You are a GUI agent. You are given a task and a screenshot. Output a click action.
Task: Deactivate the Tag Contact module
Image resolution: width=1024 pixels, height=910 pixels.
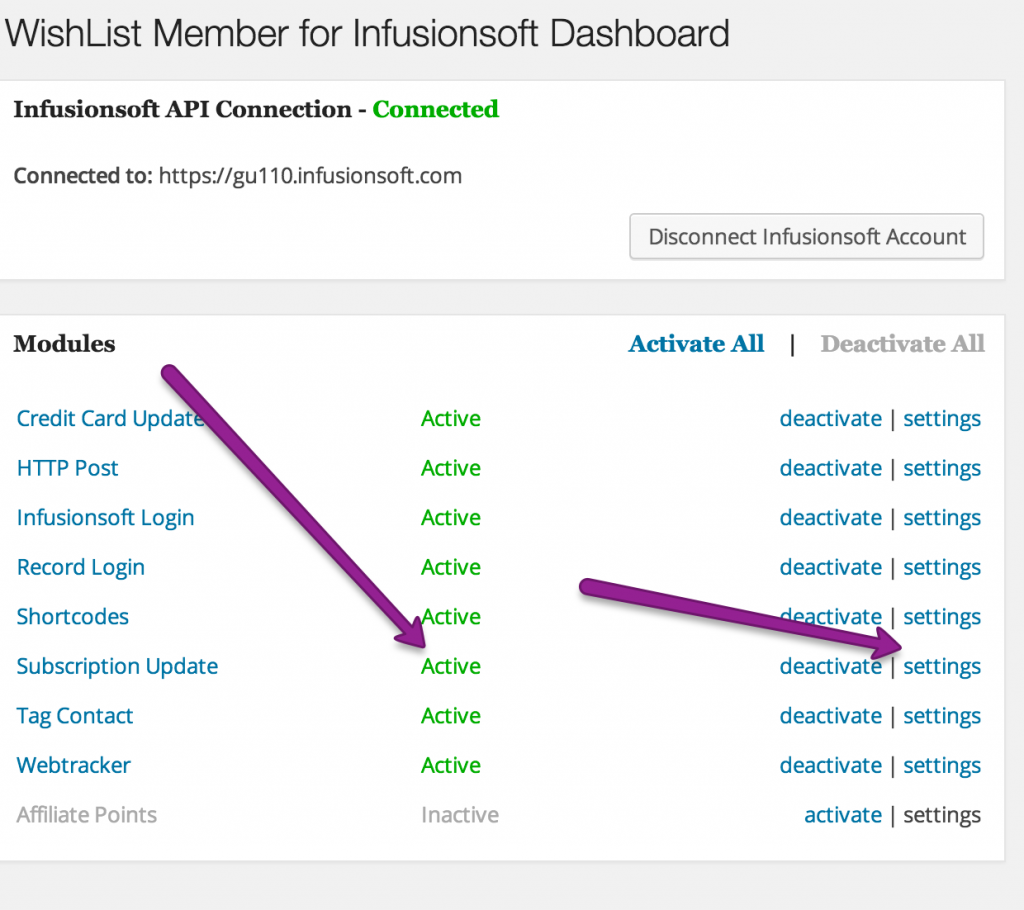point(831,716)
